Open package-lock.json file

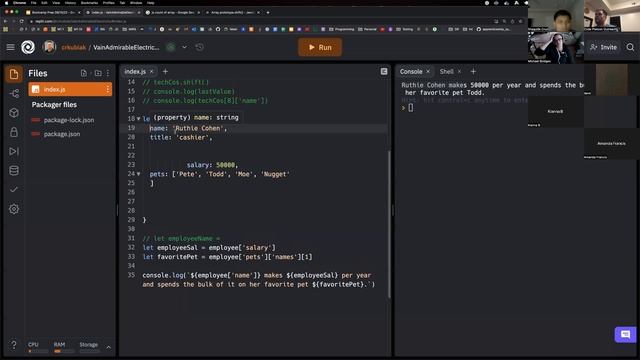[x=69, y=120]
